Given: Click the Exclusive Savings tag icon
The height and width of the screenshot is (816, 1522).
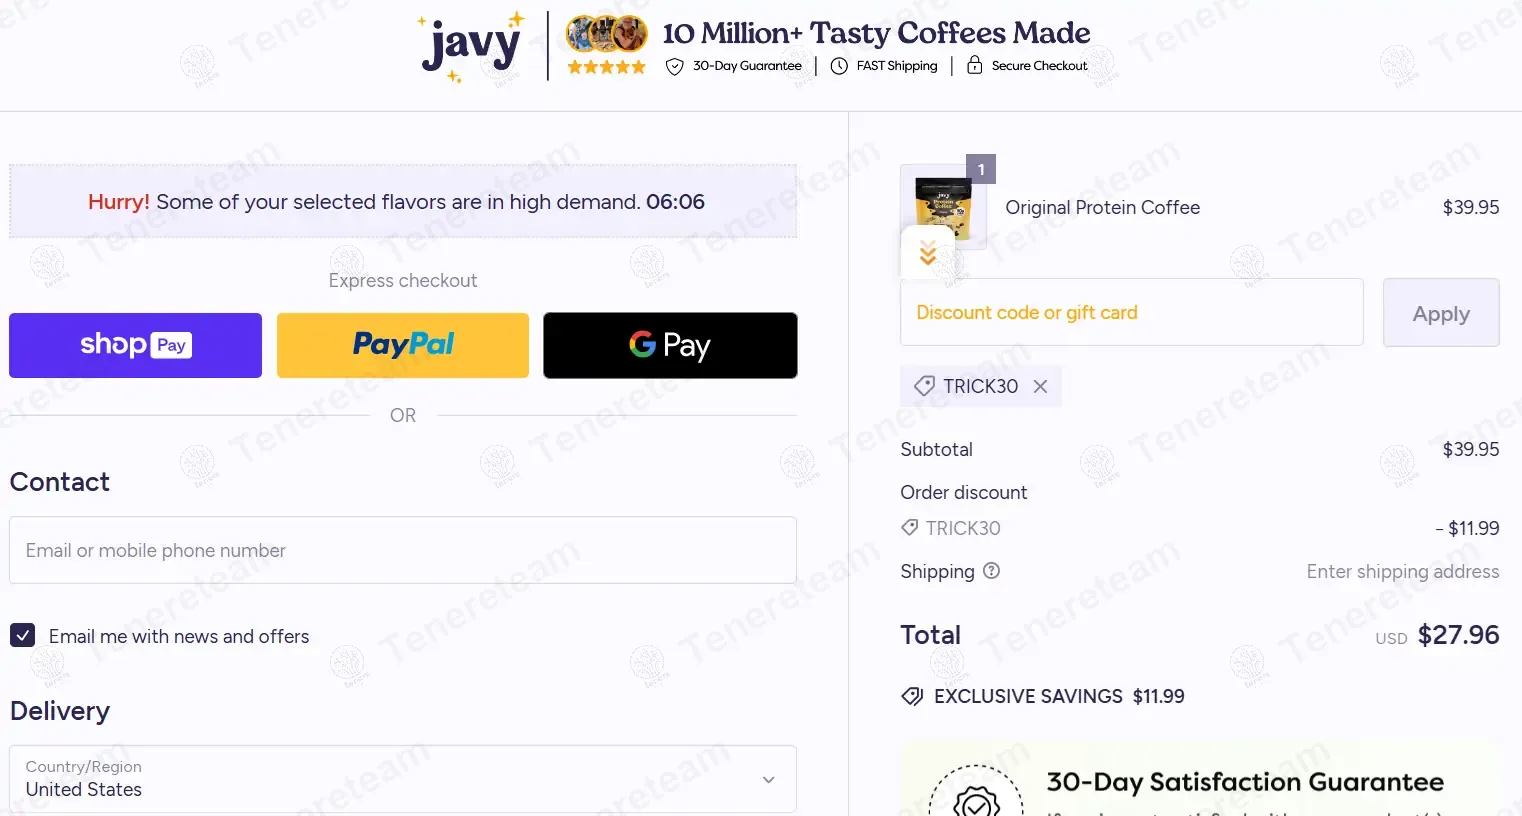Looking at the screenshot, I should pyautogui.click(x=912, y=696).
